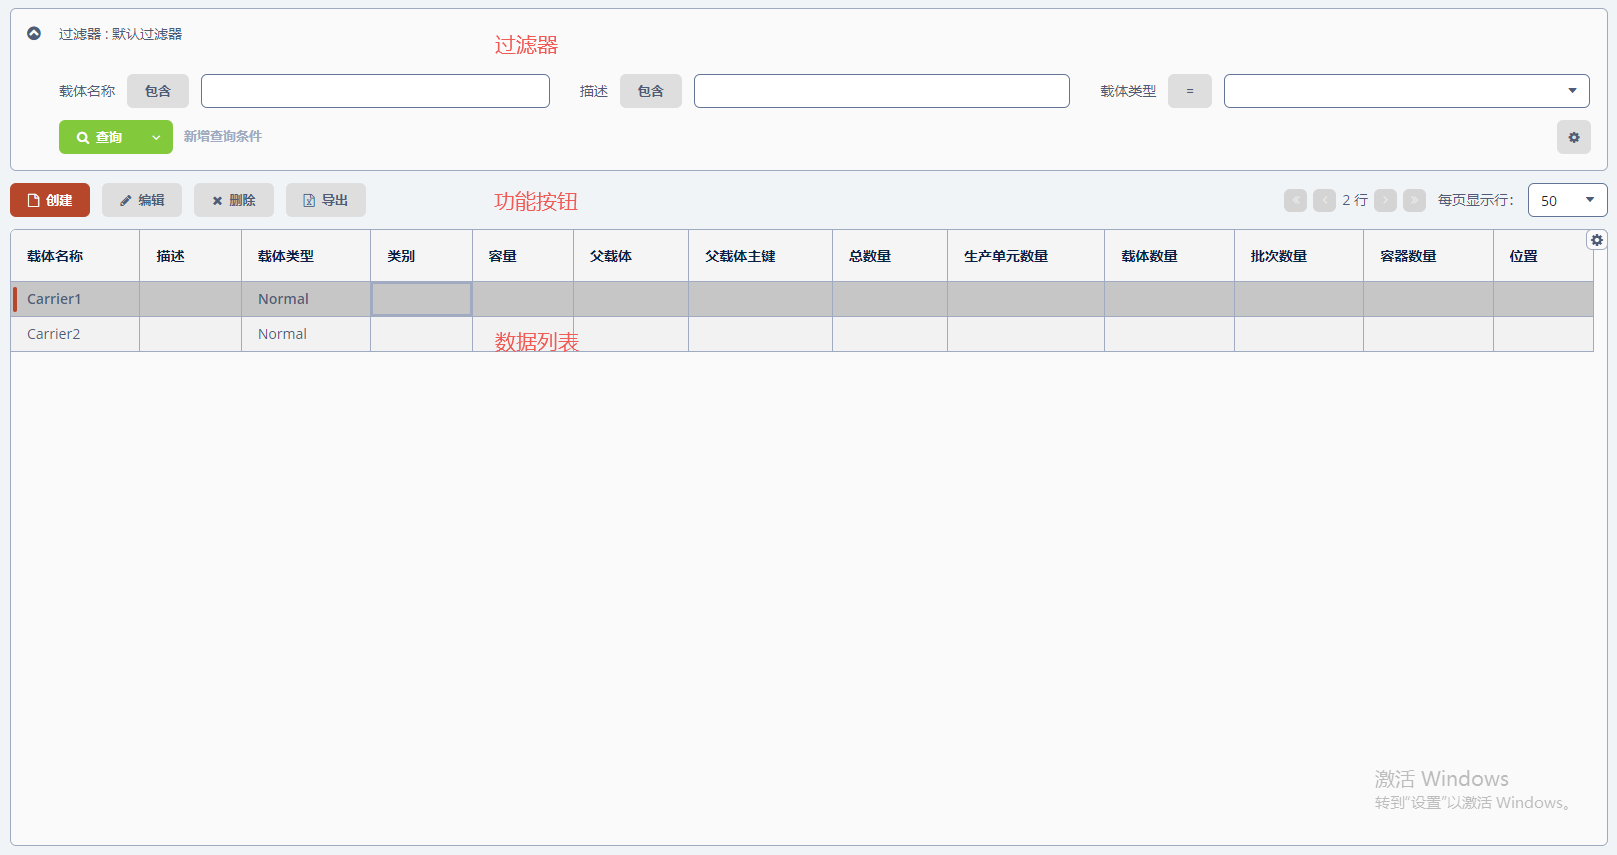Screen dimensions: 1617x855
Task: Click the 编辑 edit button
Action: 142,200
